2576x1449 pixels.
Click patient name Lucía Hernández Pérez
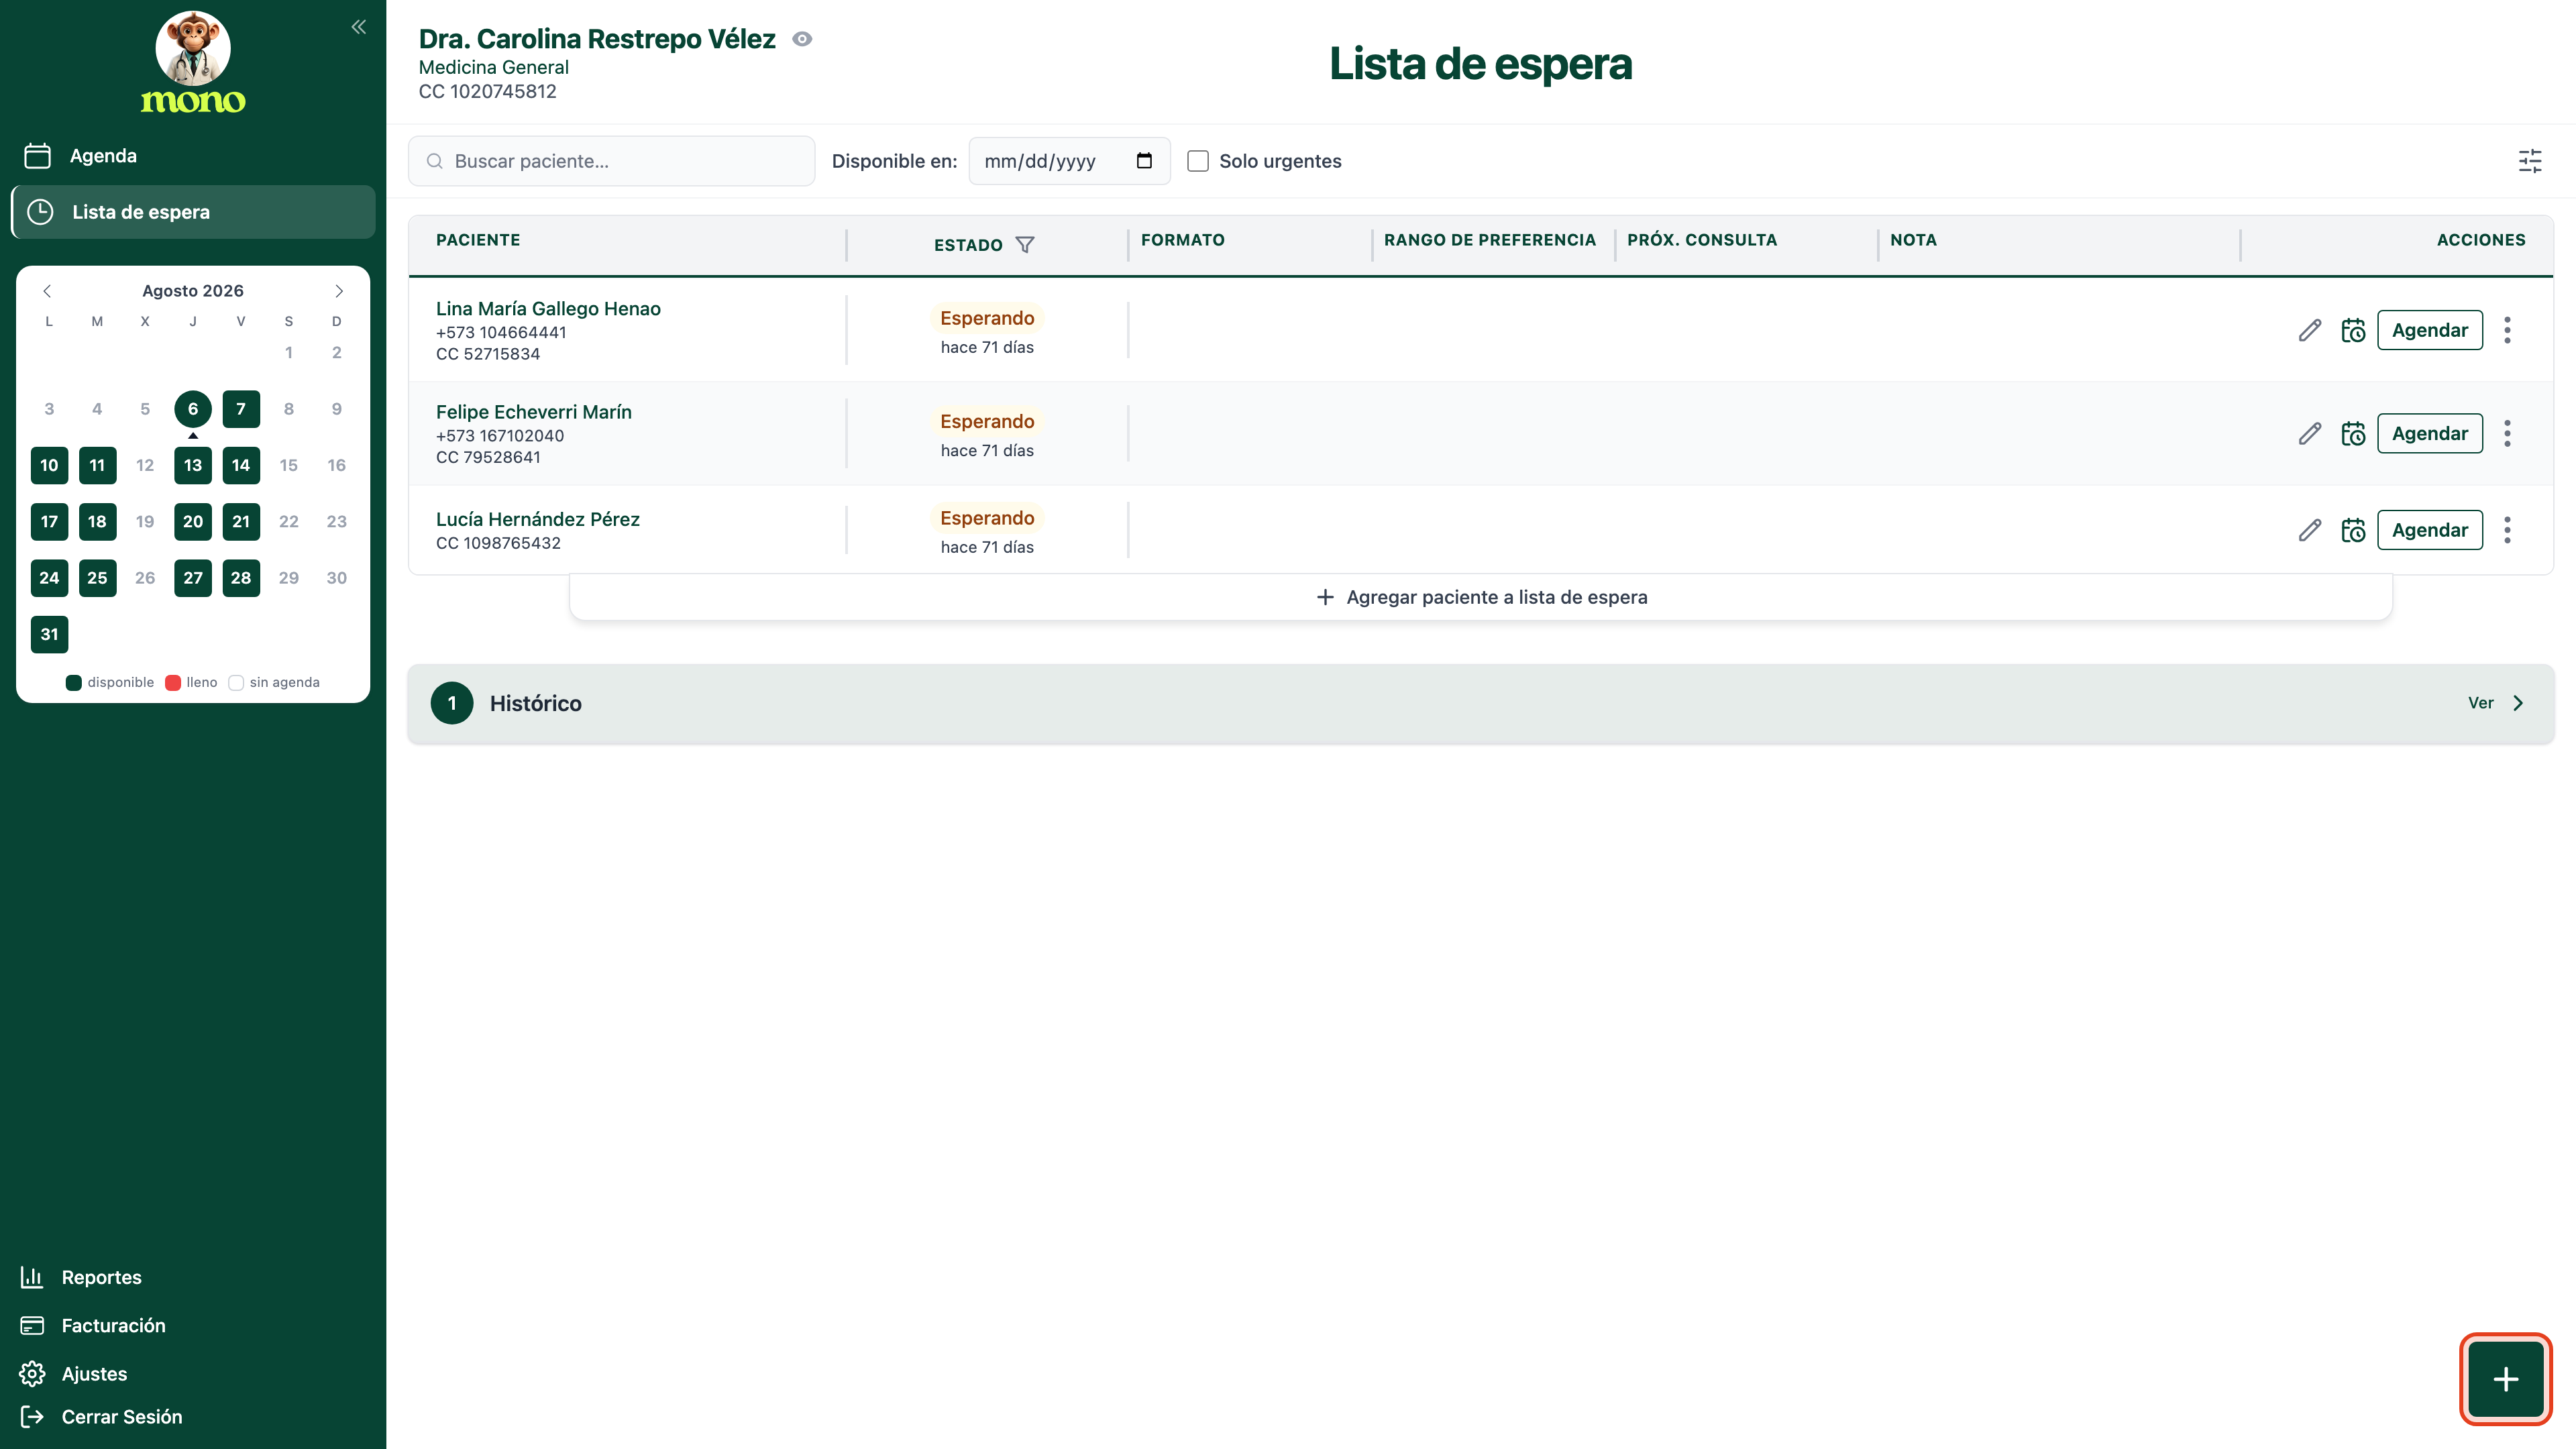tap(538, 519)
